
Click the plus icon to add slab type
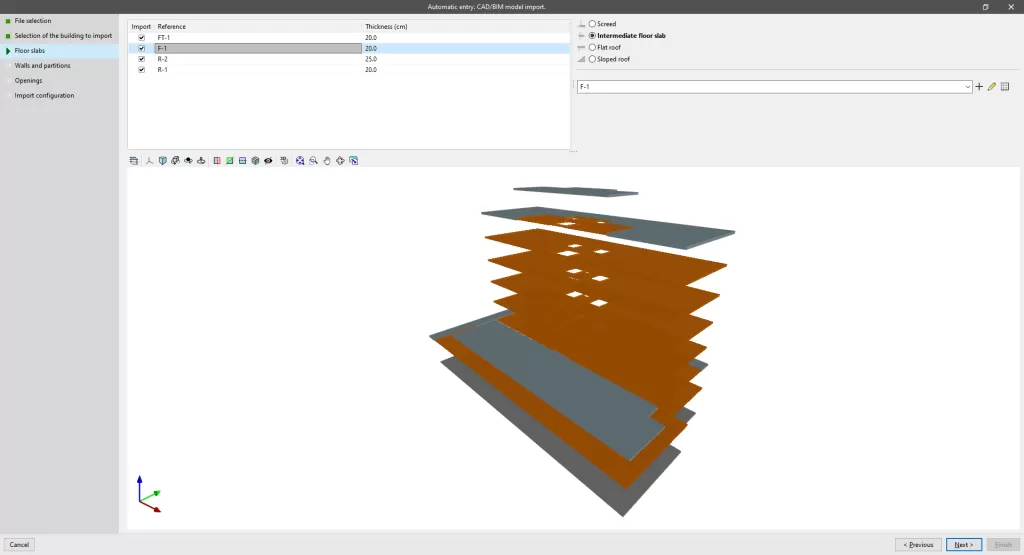pyautogui.click(x=979, y=87)
